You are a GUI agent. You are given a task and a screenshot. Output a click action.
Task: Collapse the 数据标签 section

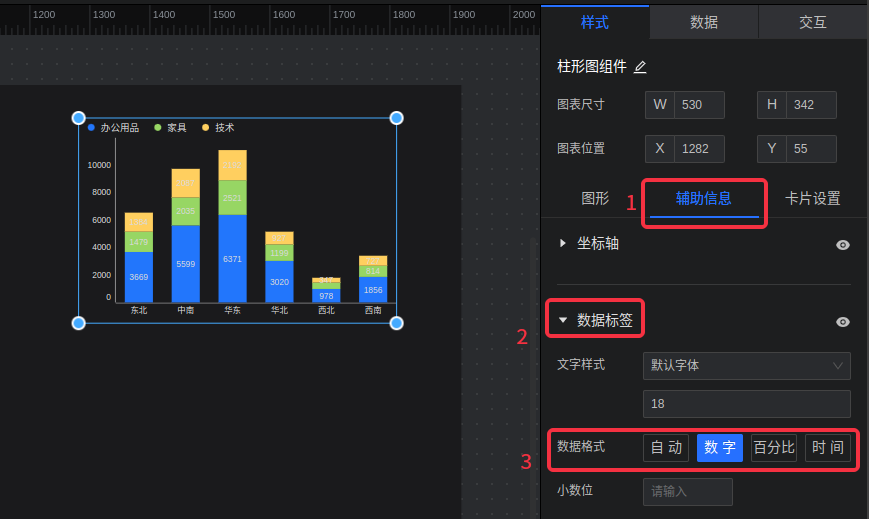click(563, 320)
